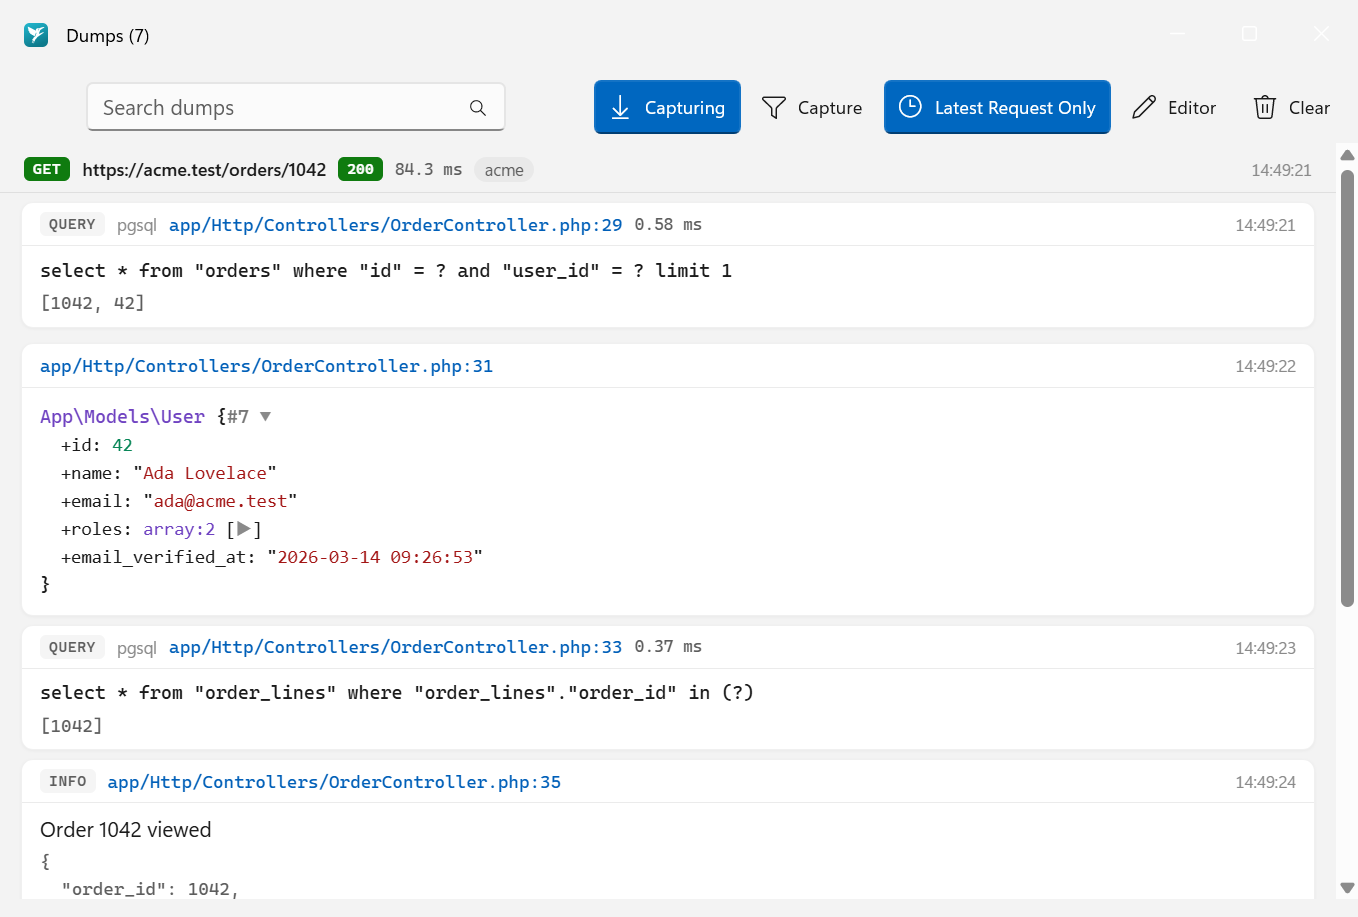
Task: Click the email value ada@acme.test
Action: click(x=220, y=501)
